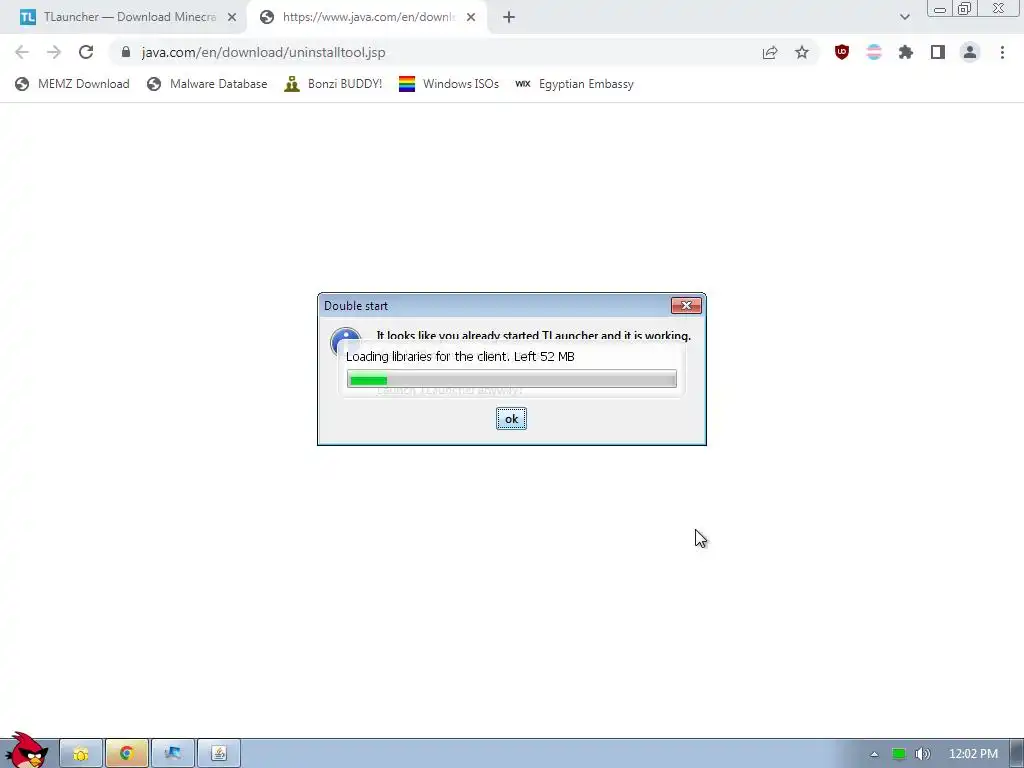This screenshot has height=768, width=1024.
Task: Open the 12:02 PM clock
Action: point(973,754)
